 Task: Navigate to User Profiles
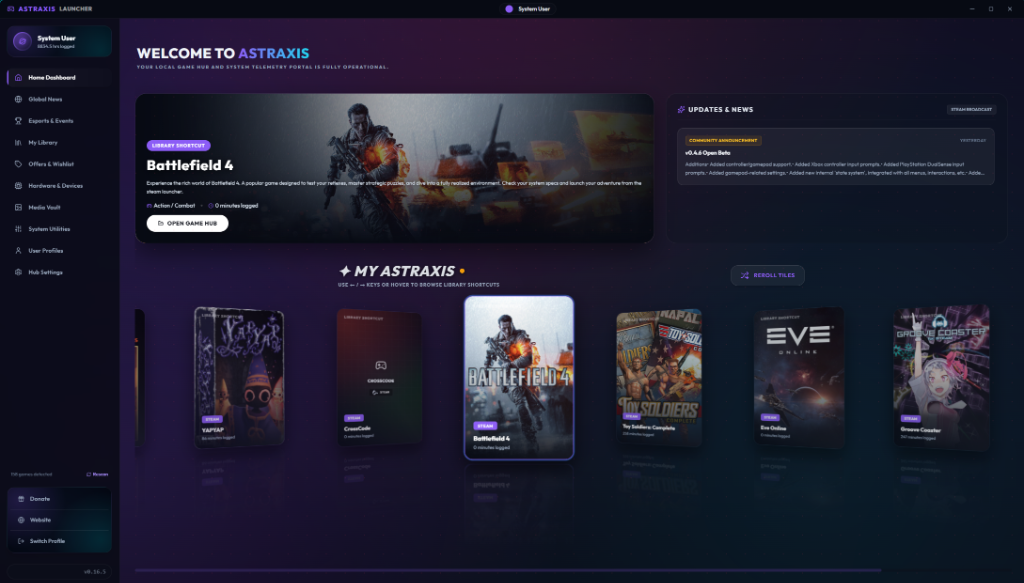tap(59, 250)
